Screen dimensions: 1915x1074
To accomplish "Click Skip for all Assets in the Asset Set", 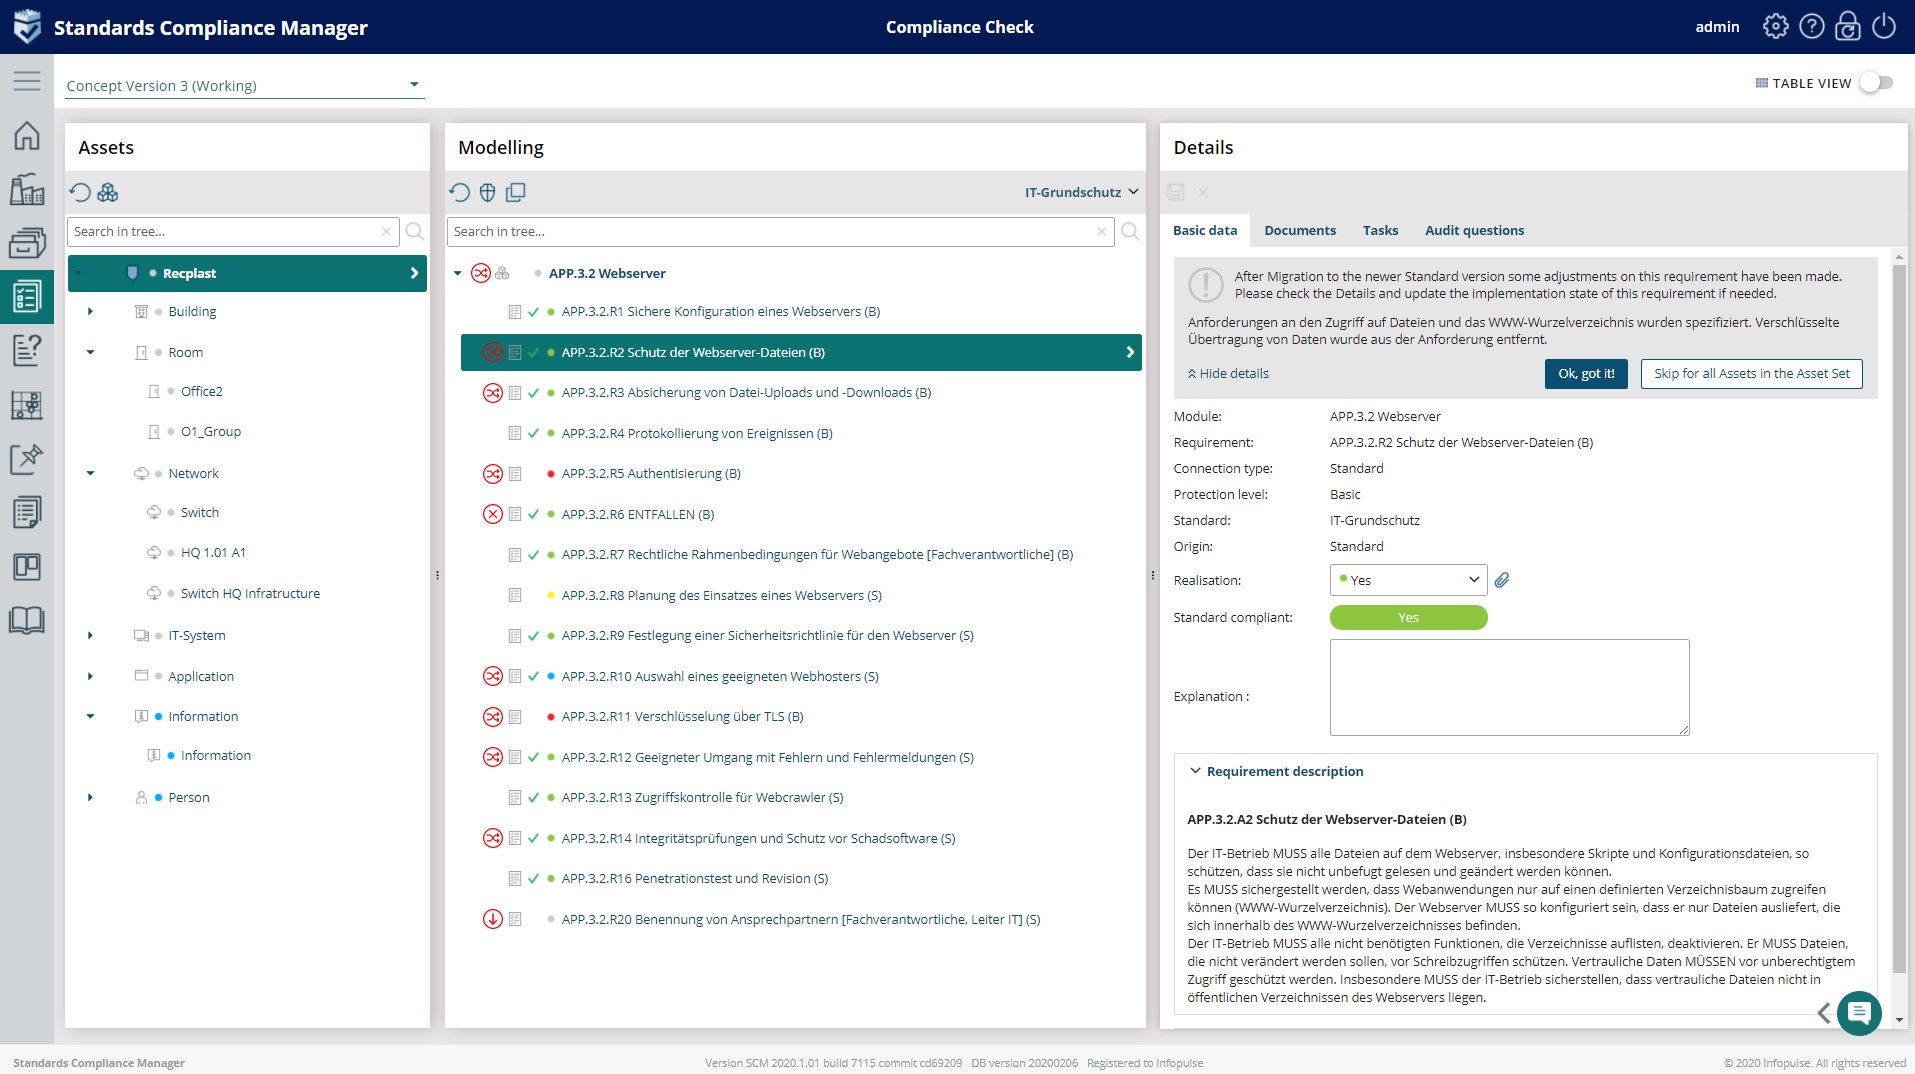I will tap(1751, 374).
